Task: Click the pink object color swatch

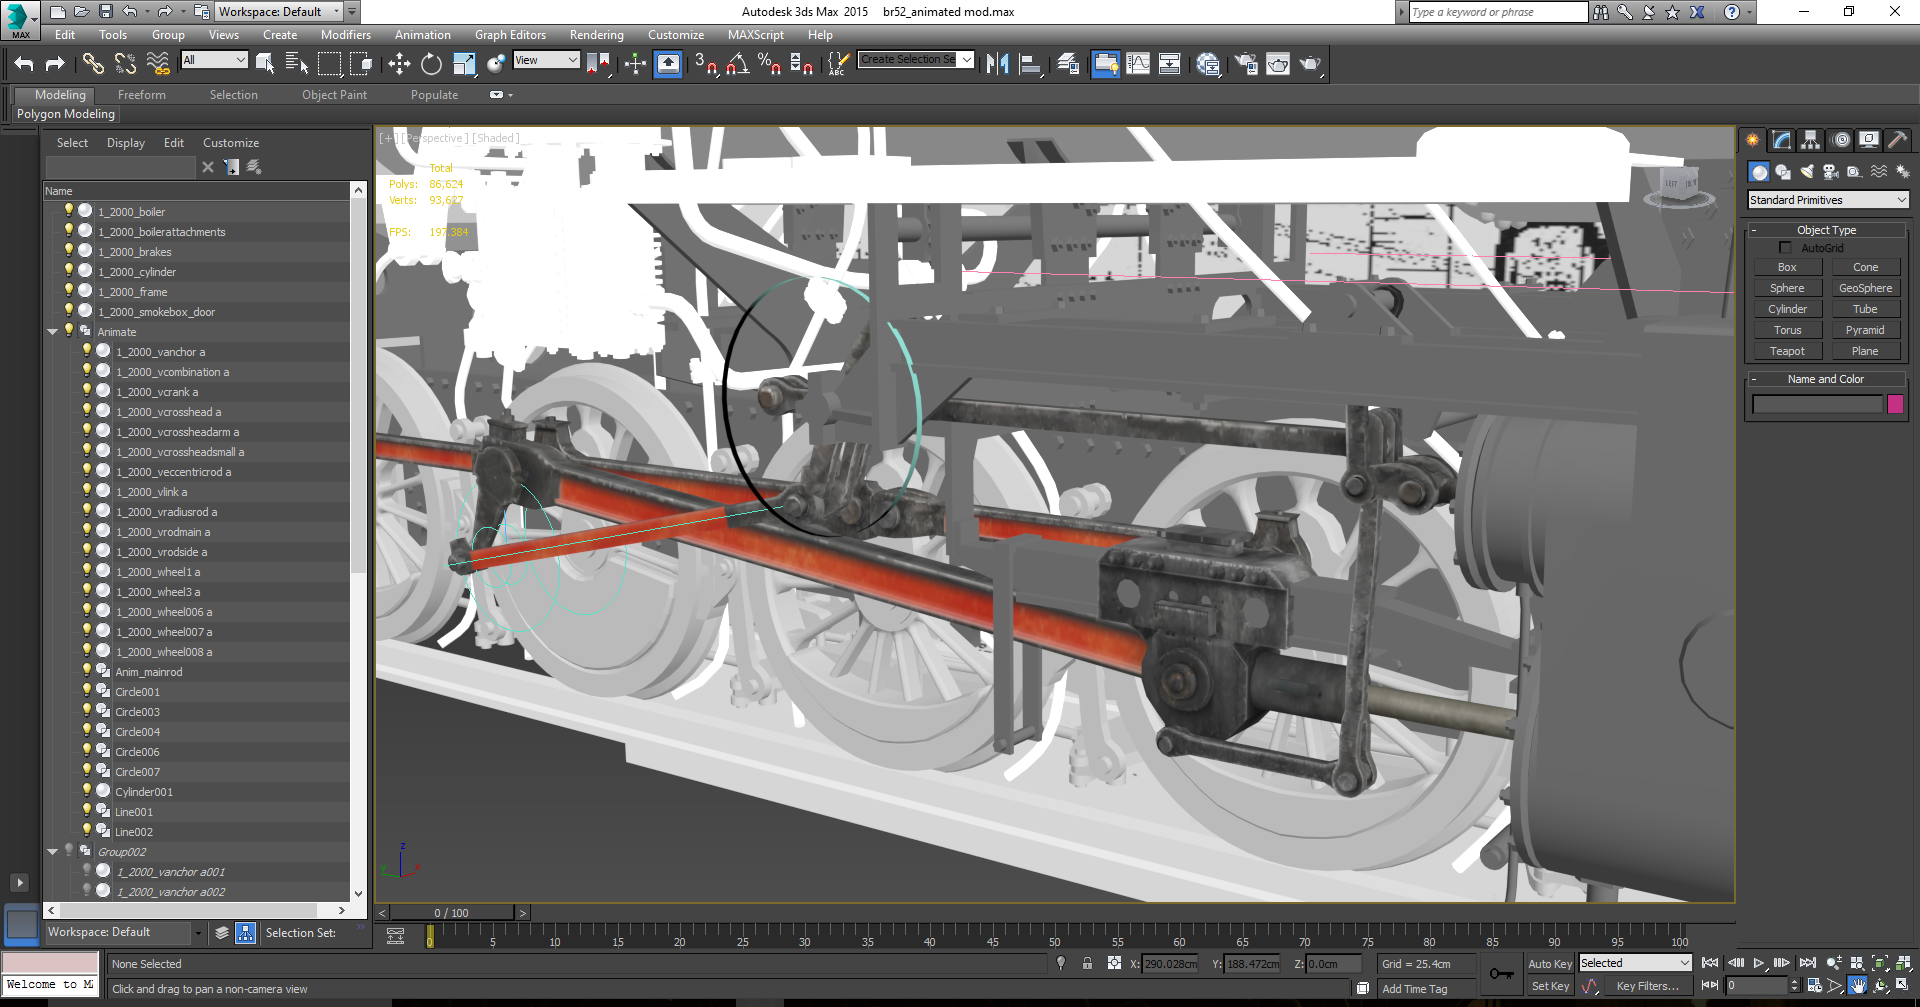Action: pyautogui.click(x=1895, y=404)
